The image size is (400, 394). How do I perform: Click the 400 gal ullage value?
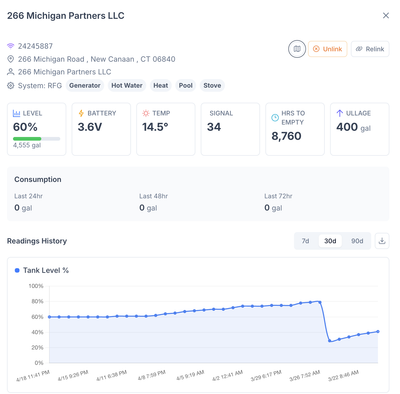354,127
